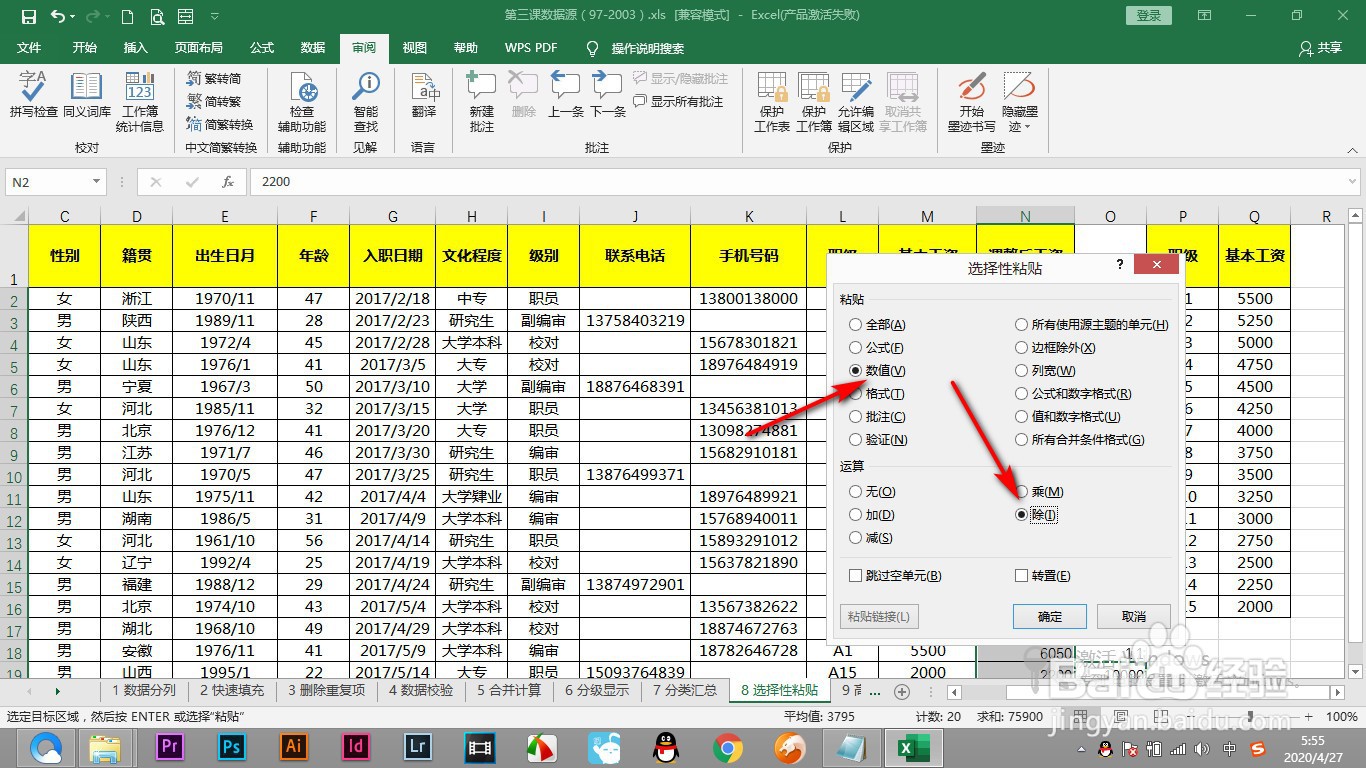Click the New document icon in quick access toolbar
The image size is (1366, 768).
pyautogui.click(x=127, y=16)
